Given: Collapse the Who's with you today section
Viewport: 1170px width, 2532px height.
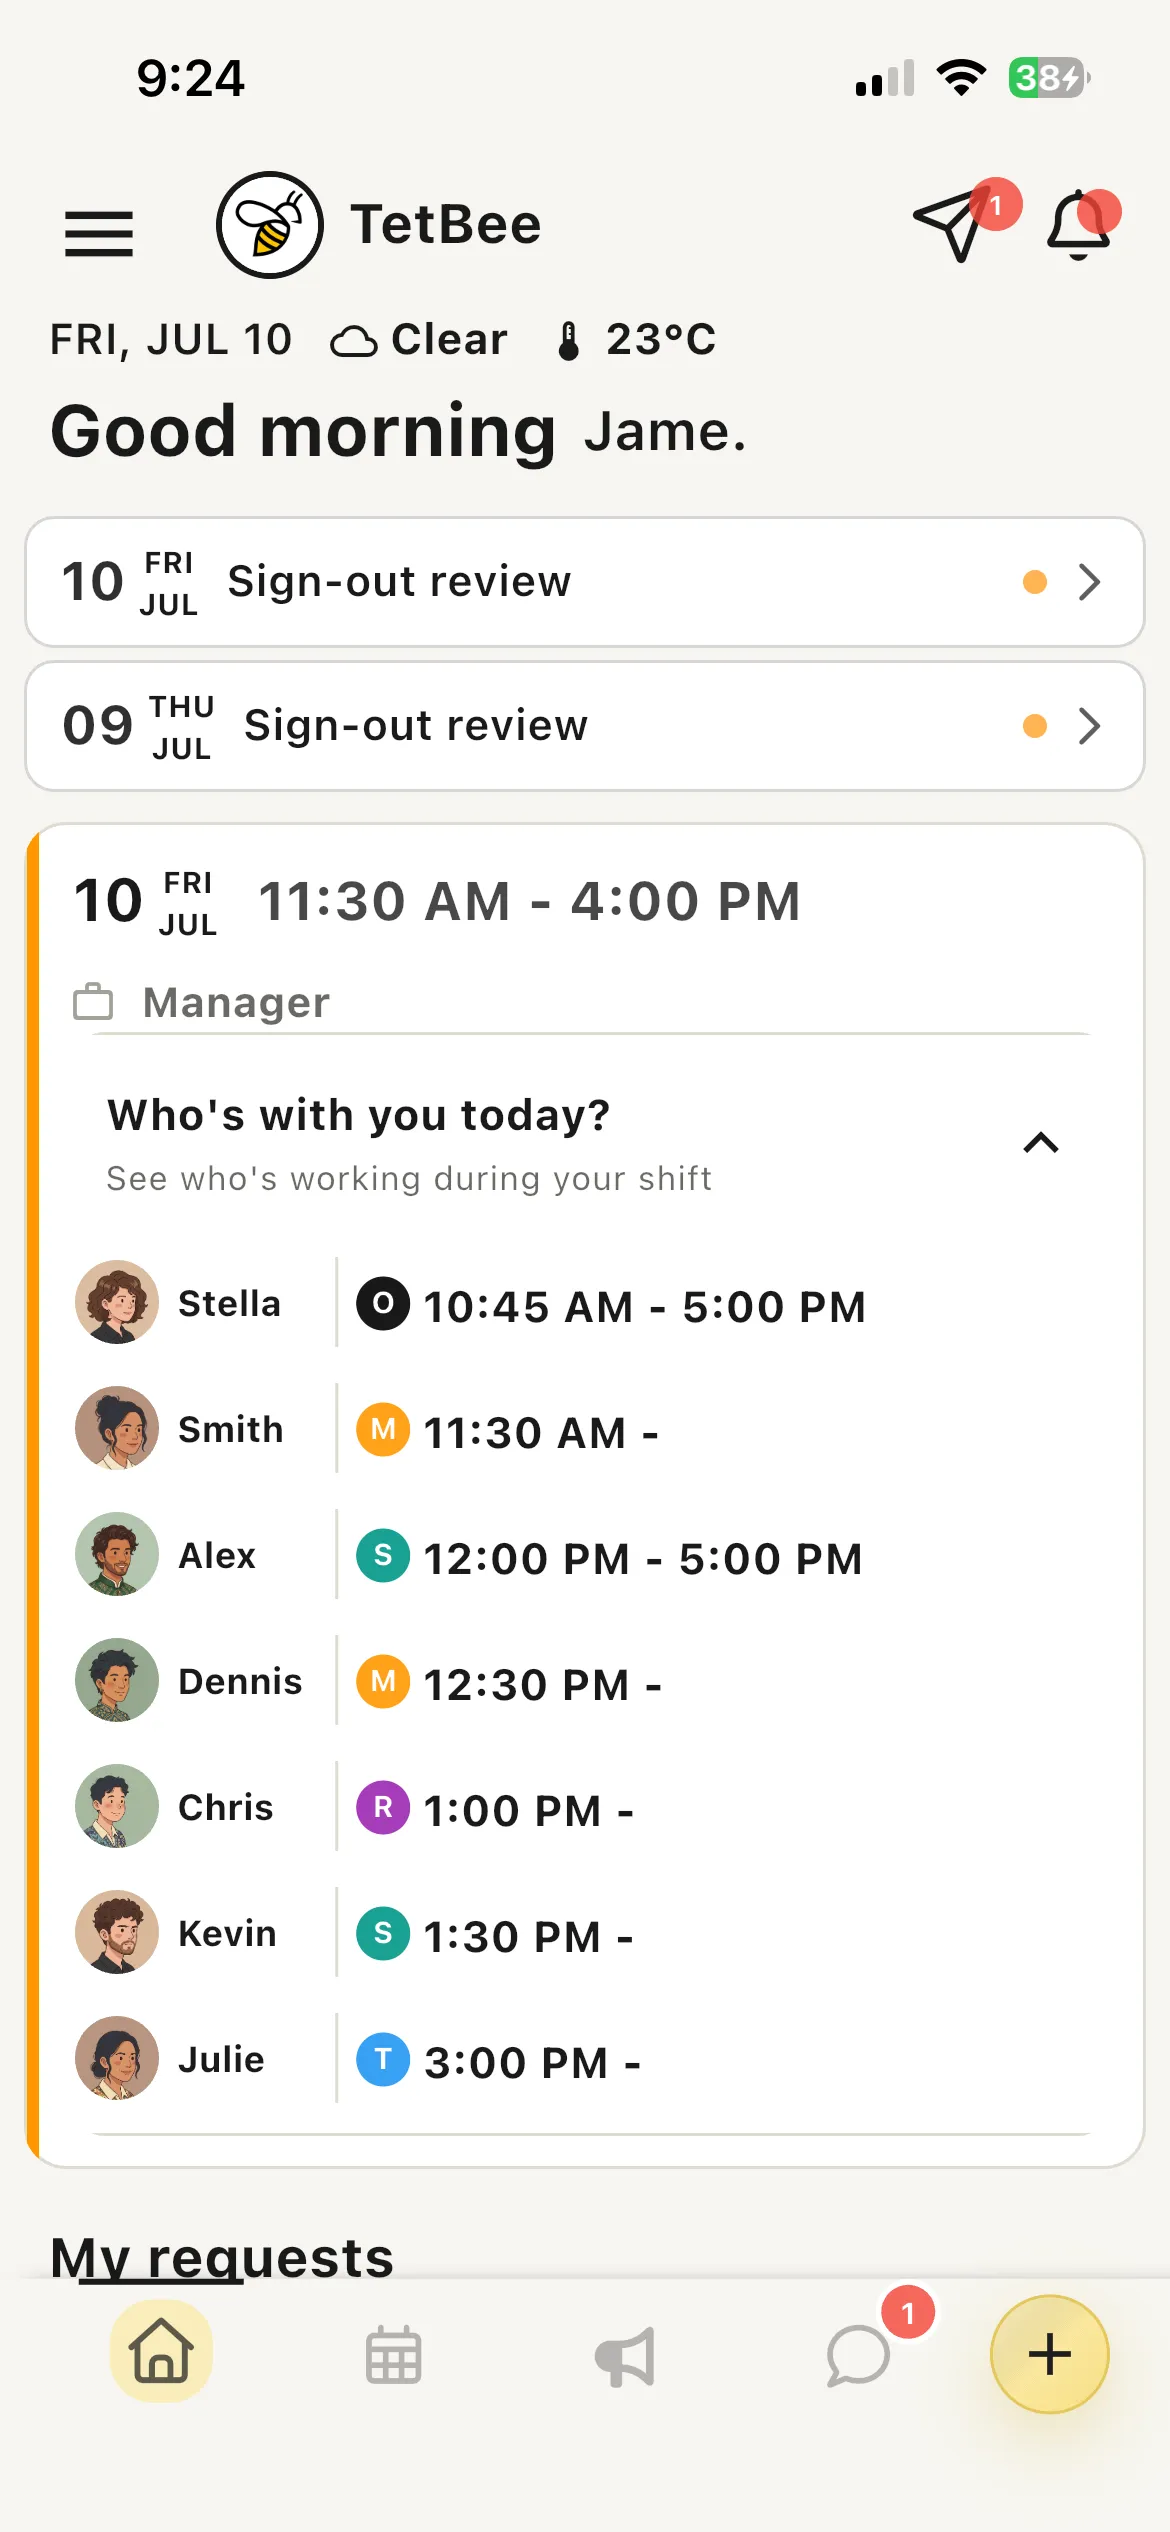Looking at the screenshot, I should 1041,1143.
